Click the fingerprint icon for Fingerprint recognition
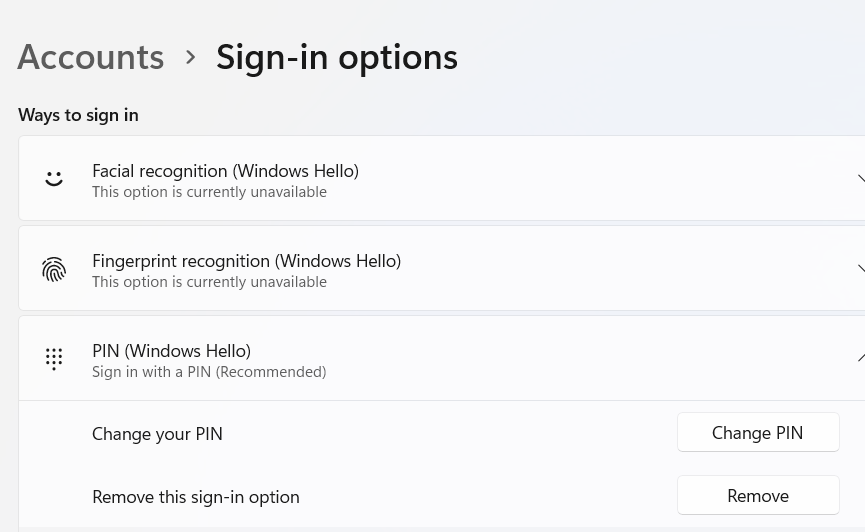 click(x=54, y=269)
